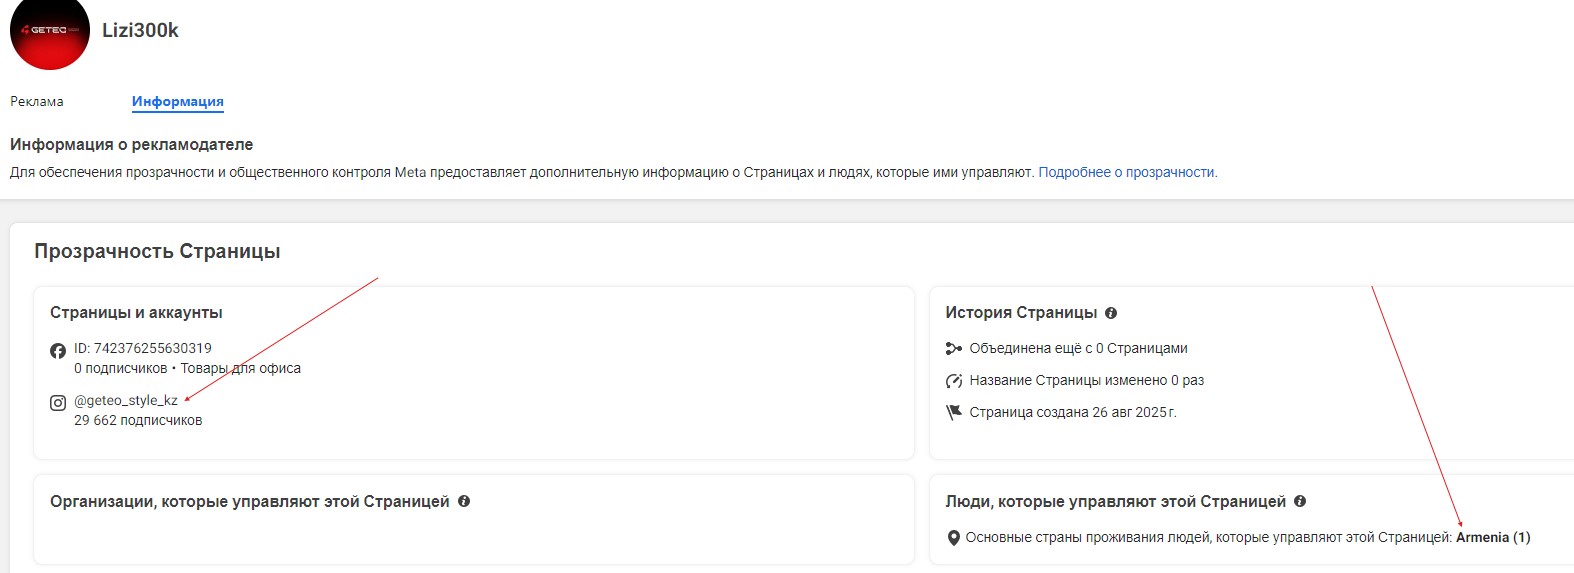The width and height of the screenshot is (1574, 573).
Task: Click the merge icon beside Объединена ещё с 0 Страницами
Action: point(954,349)
